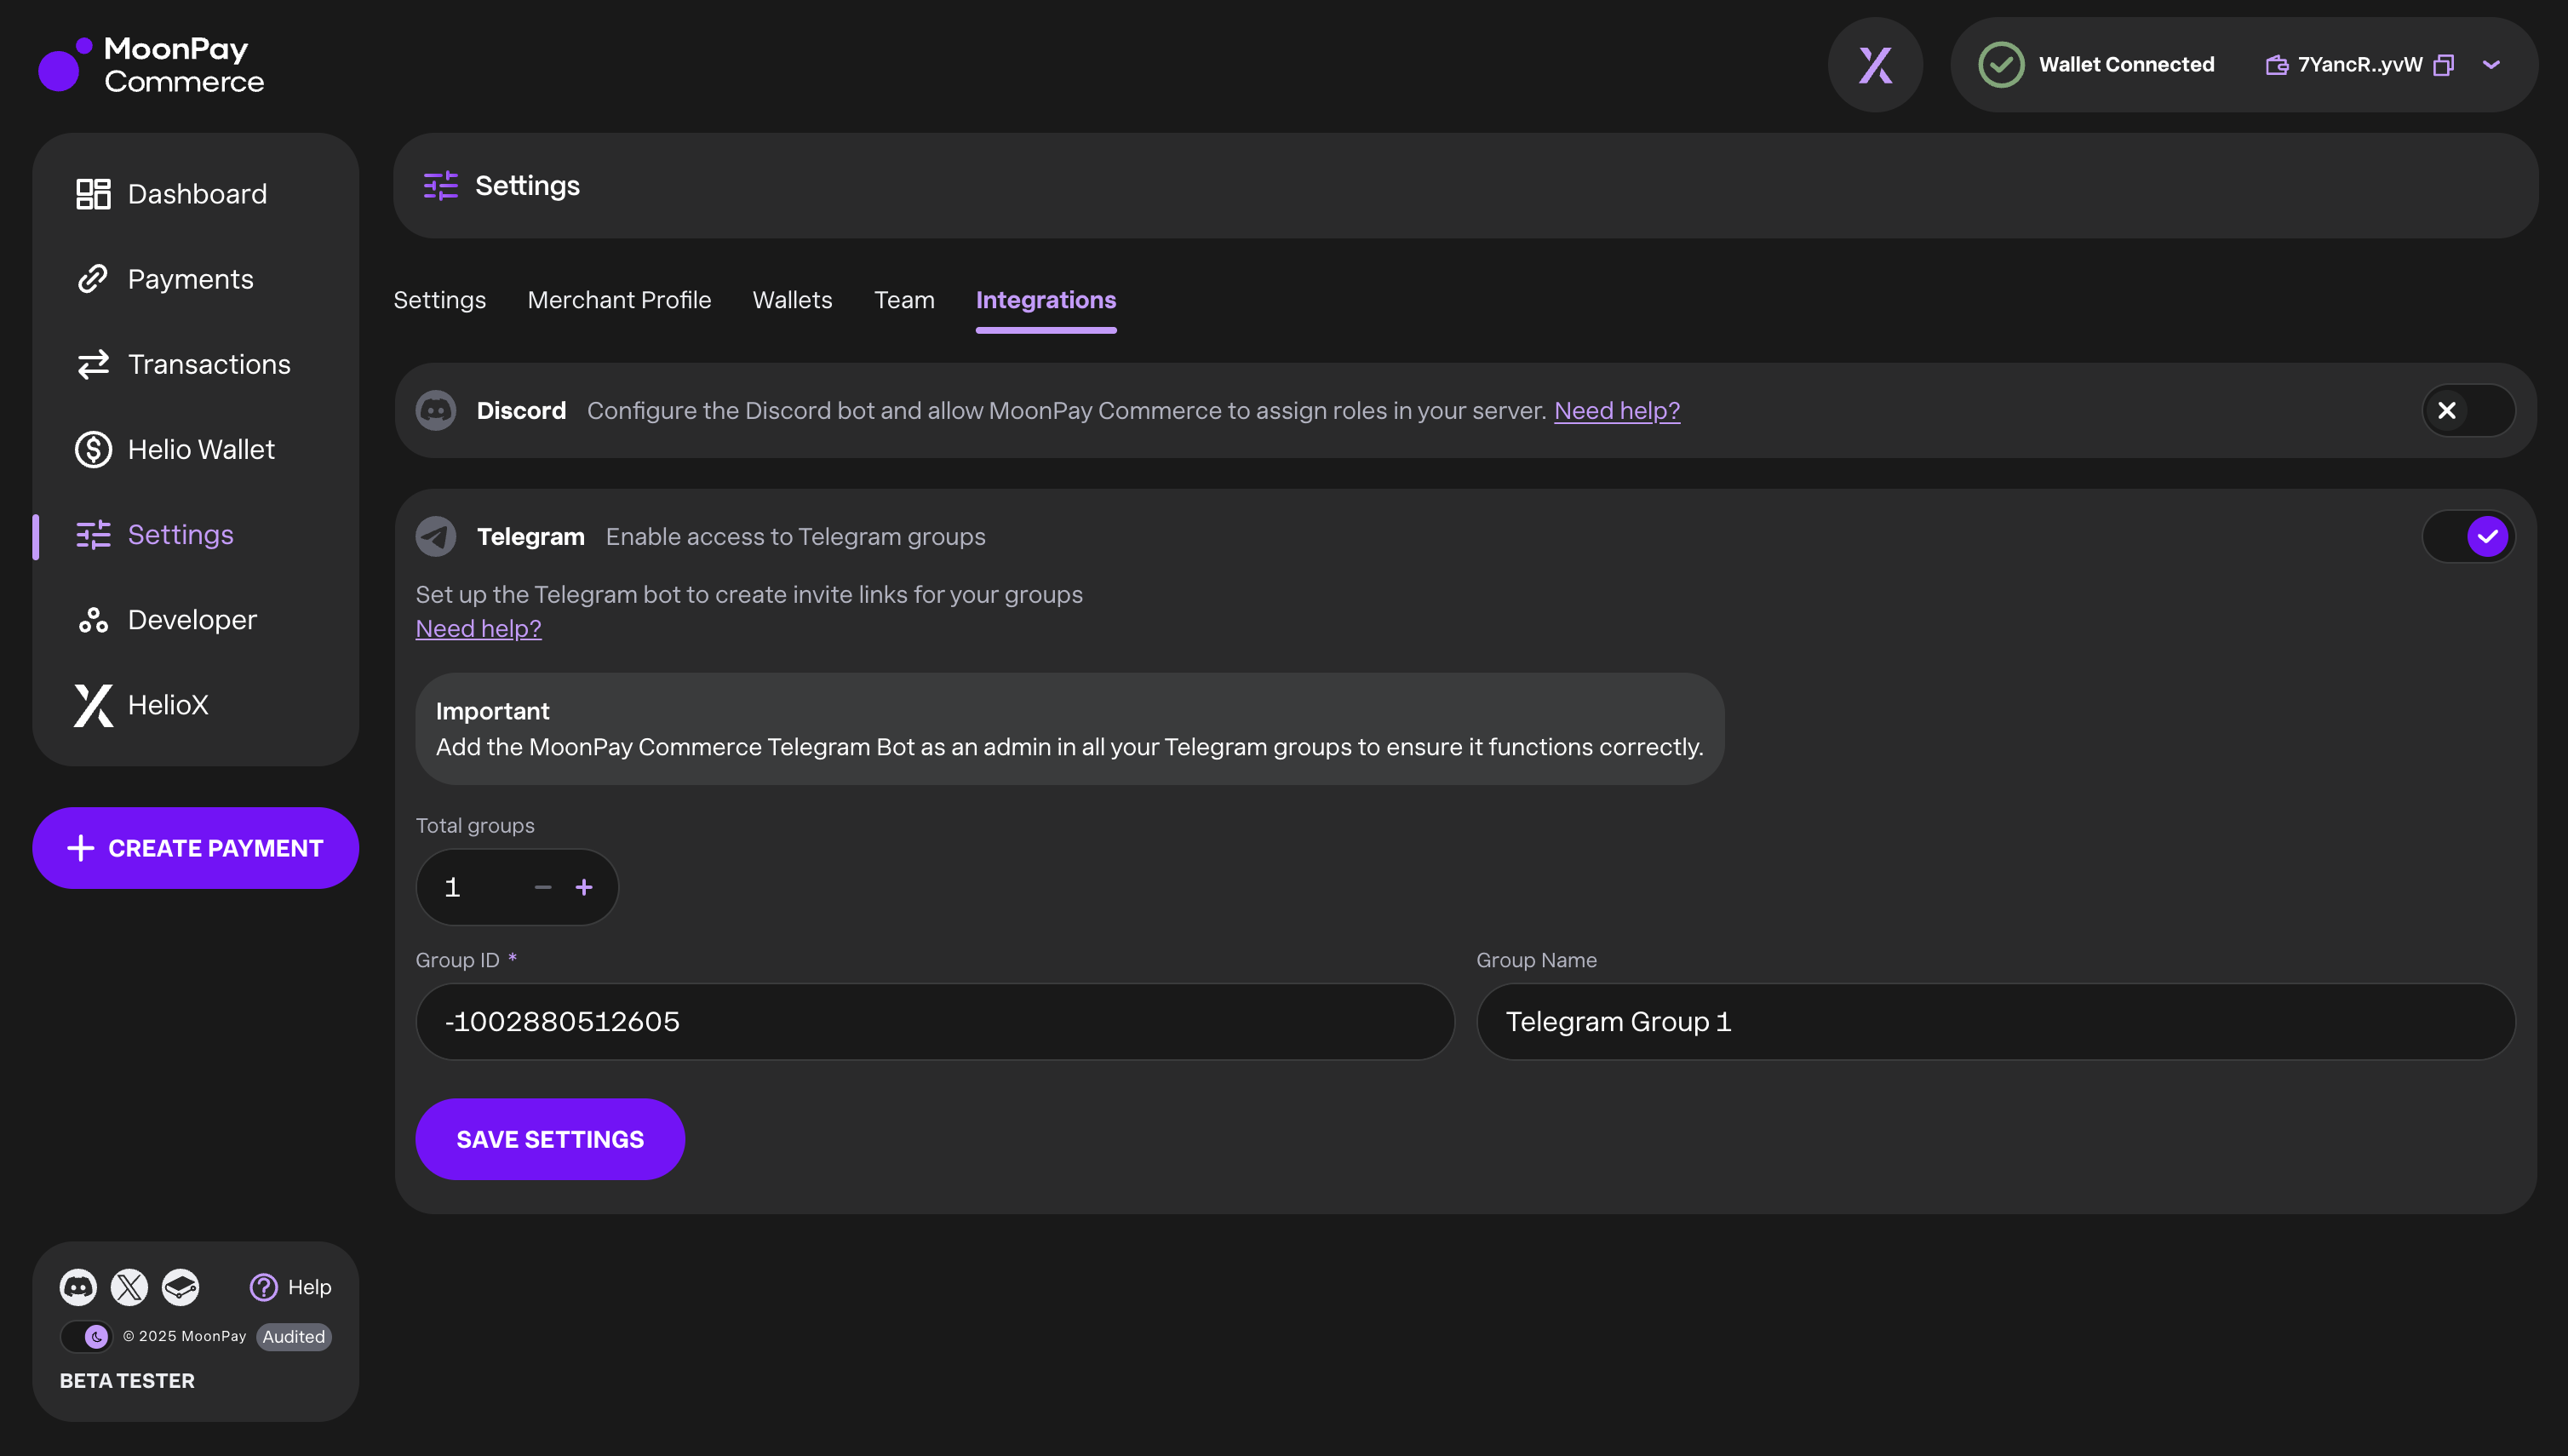Toggle the dark mode switch in footer
The image size is (2568, 1456).
(86, 1336)
